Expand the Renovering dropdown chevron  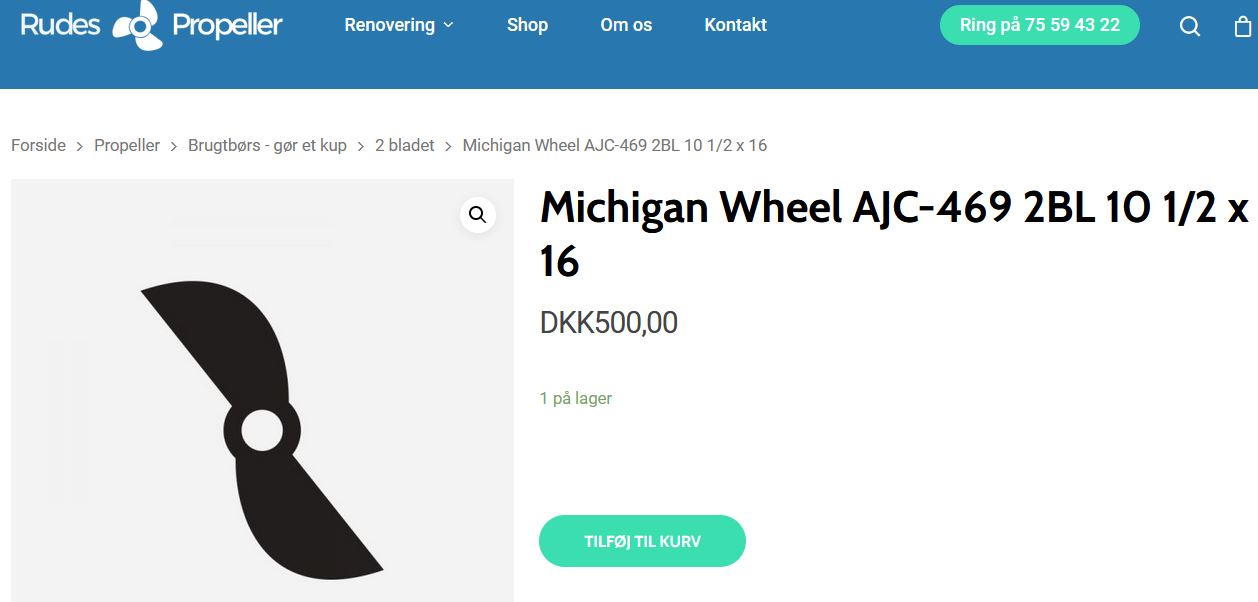(448, 25)
